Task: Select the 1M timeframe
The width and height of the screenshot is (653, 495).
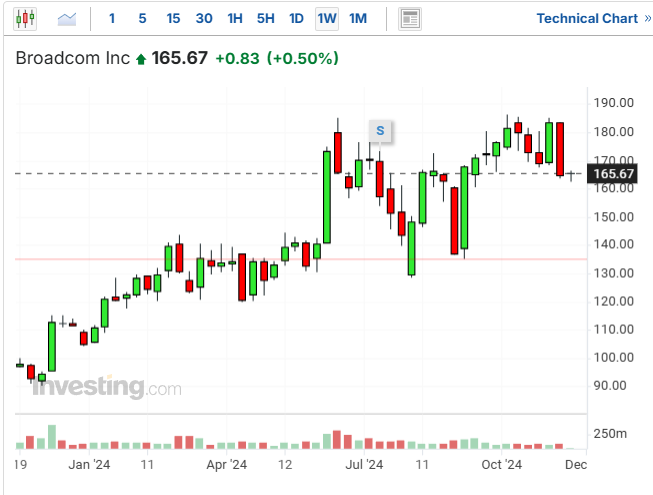Action: (x=358, y=18)
